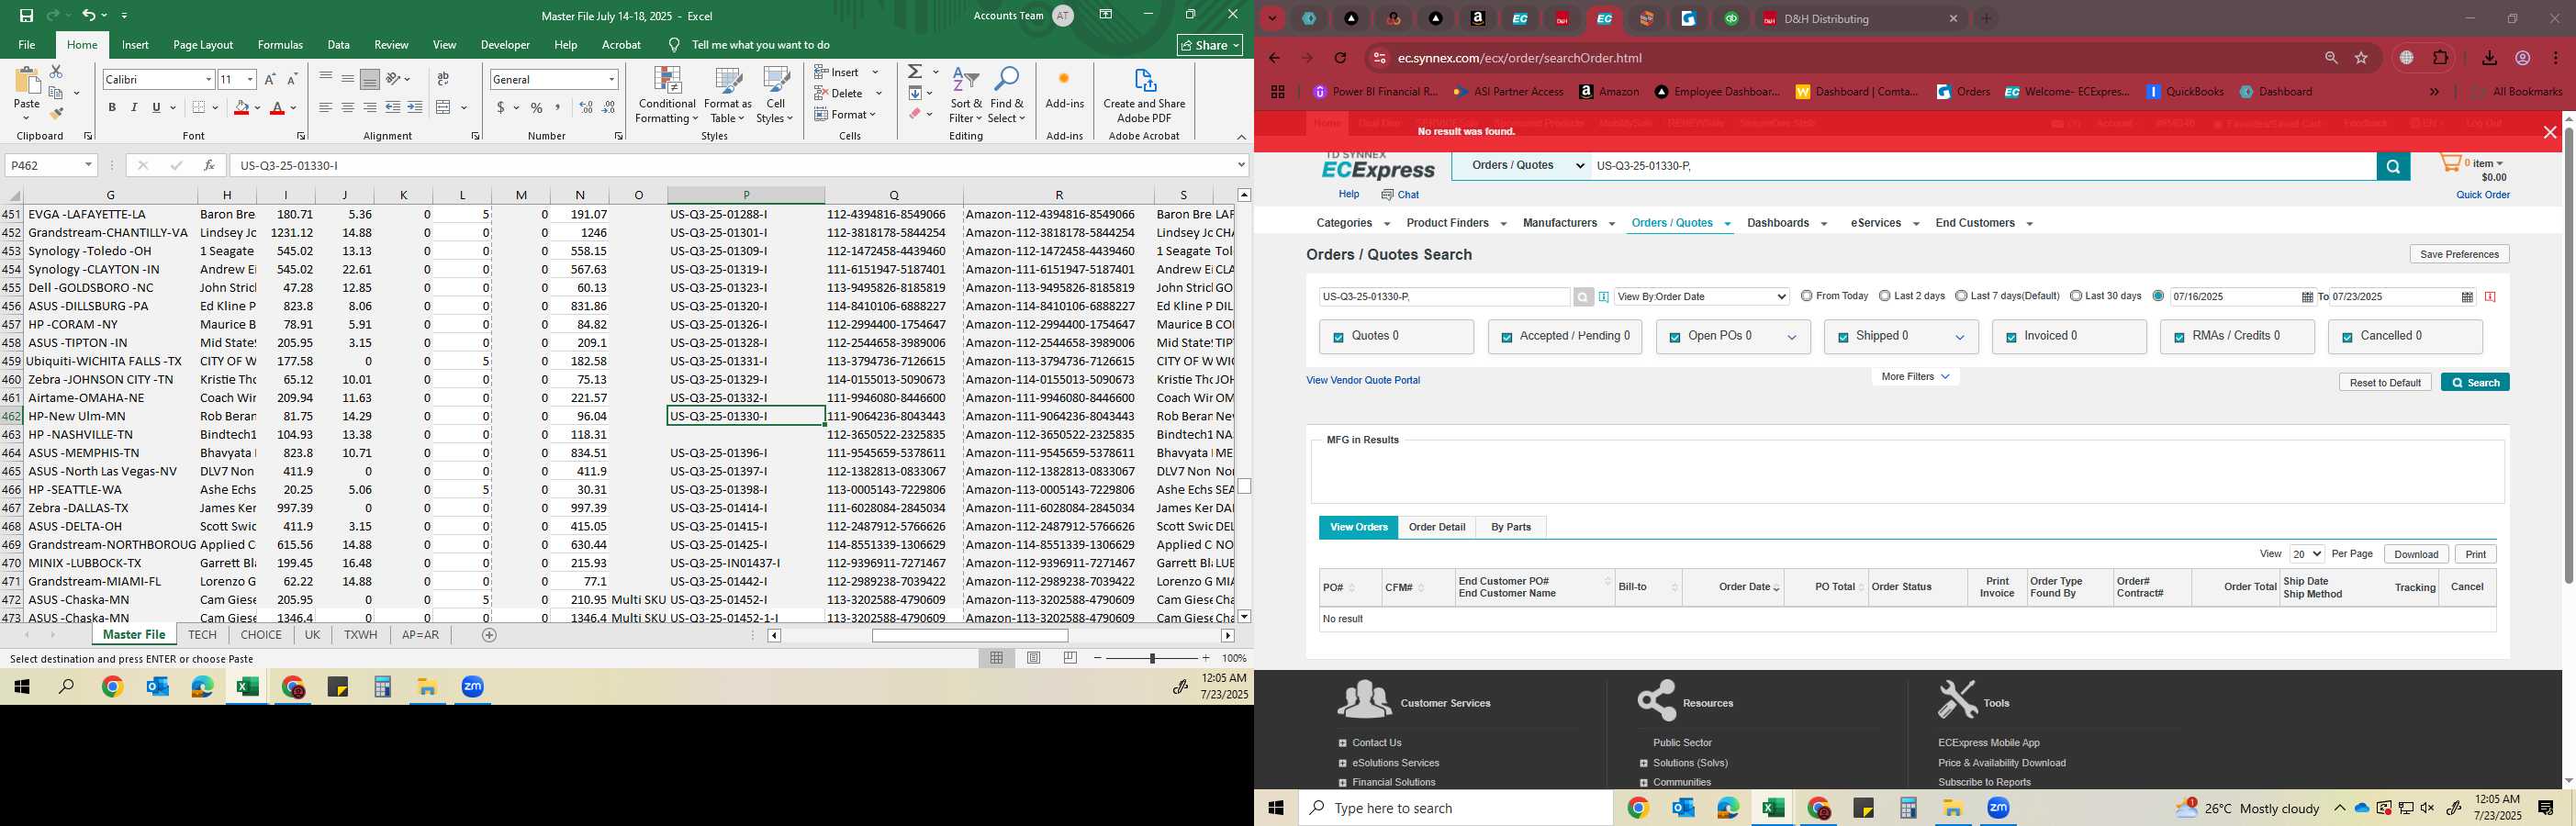This screenshot has height=826, width=2576.
Task: Click Create and Share Adobe PDF
Action: coord(1144,95)
